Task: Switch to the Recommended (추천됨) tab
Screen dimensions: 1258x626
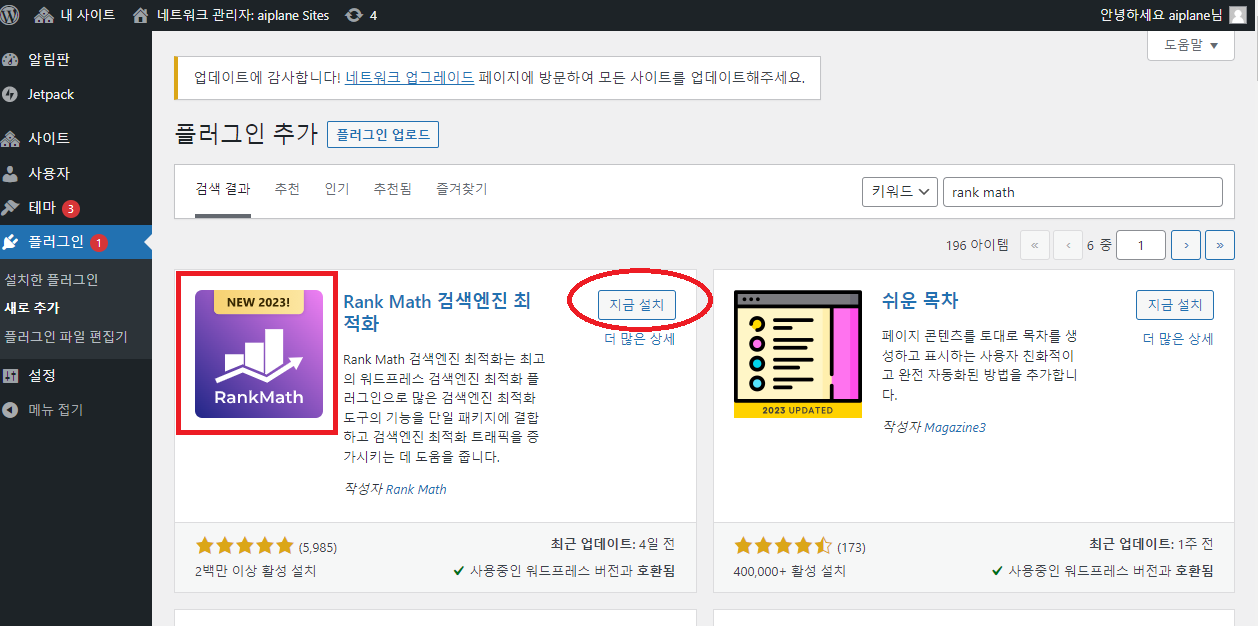Action: coord(393,189)
